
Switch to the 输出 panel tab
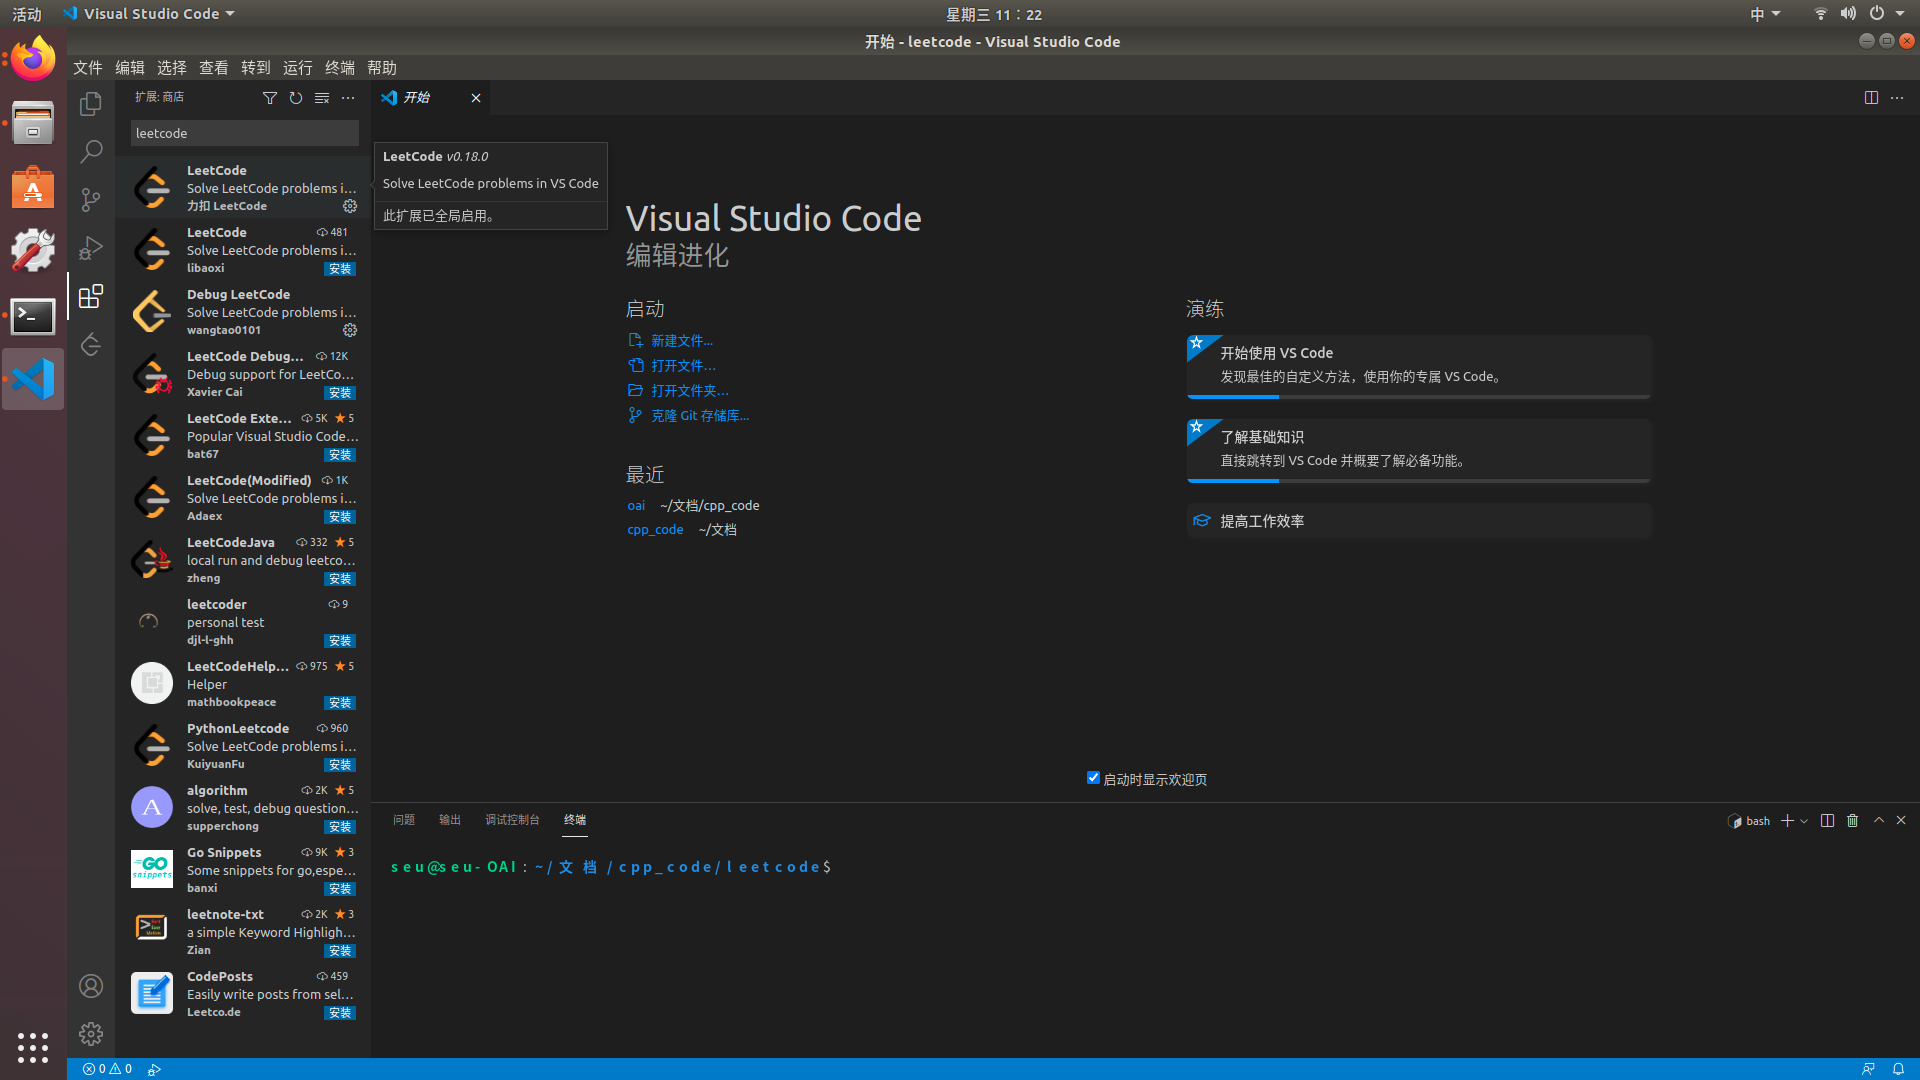(450, 820)
